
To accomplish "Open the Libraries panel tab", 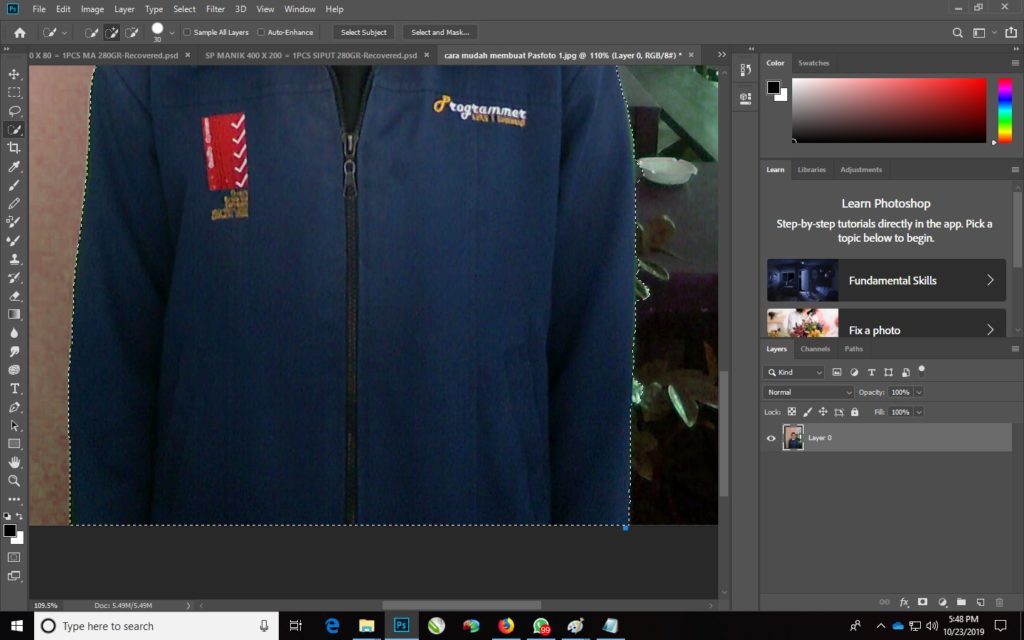I will click(811, 170).
